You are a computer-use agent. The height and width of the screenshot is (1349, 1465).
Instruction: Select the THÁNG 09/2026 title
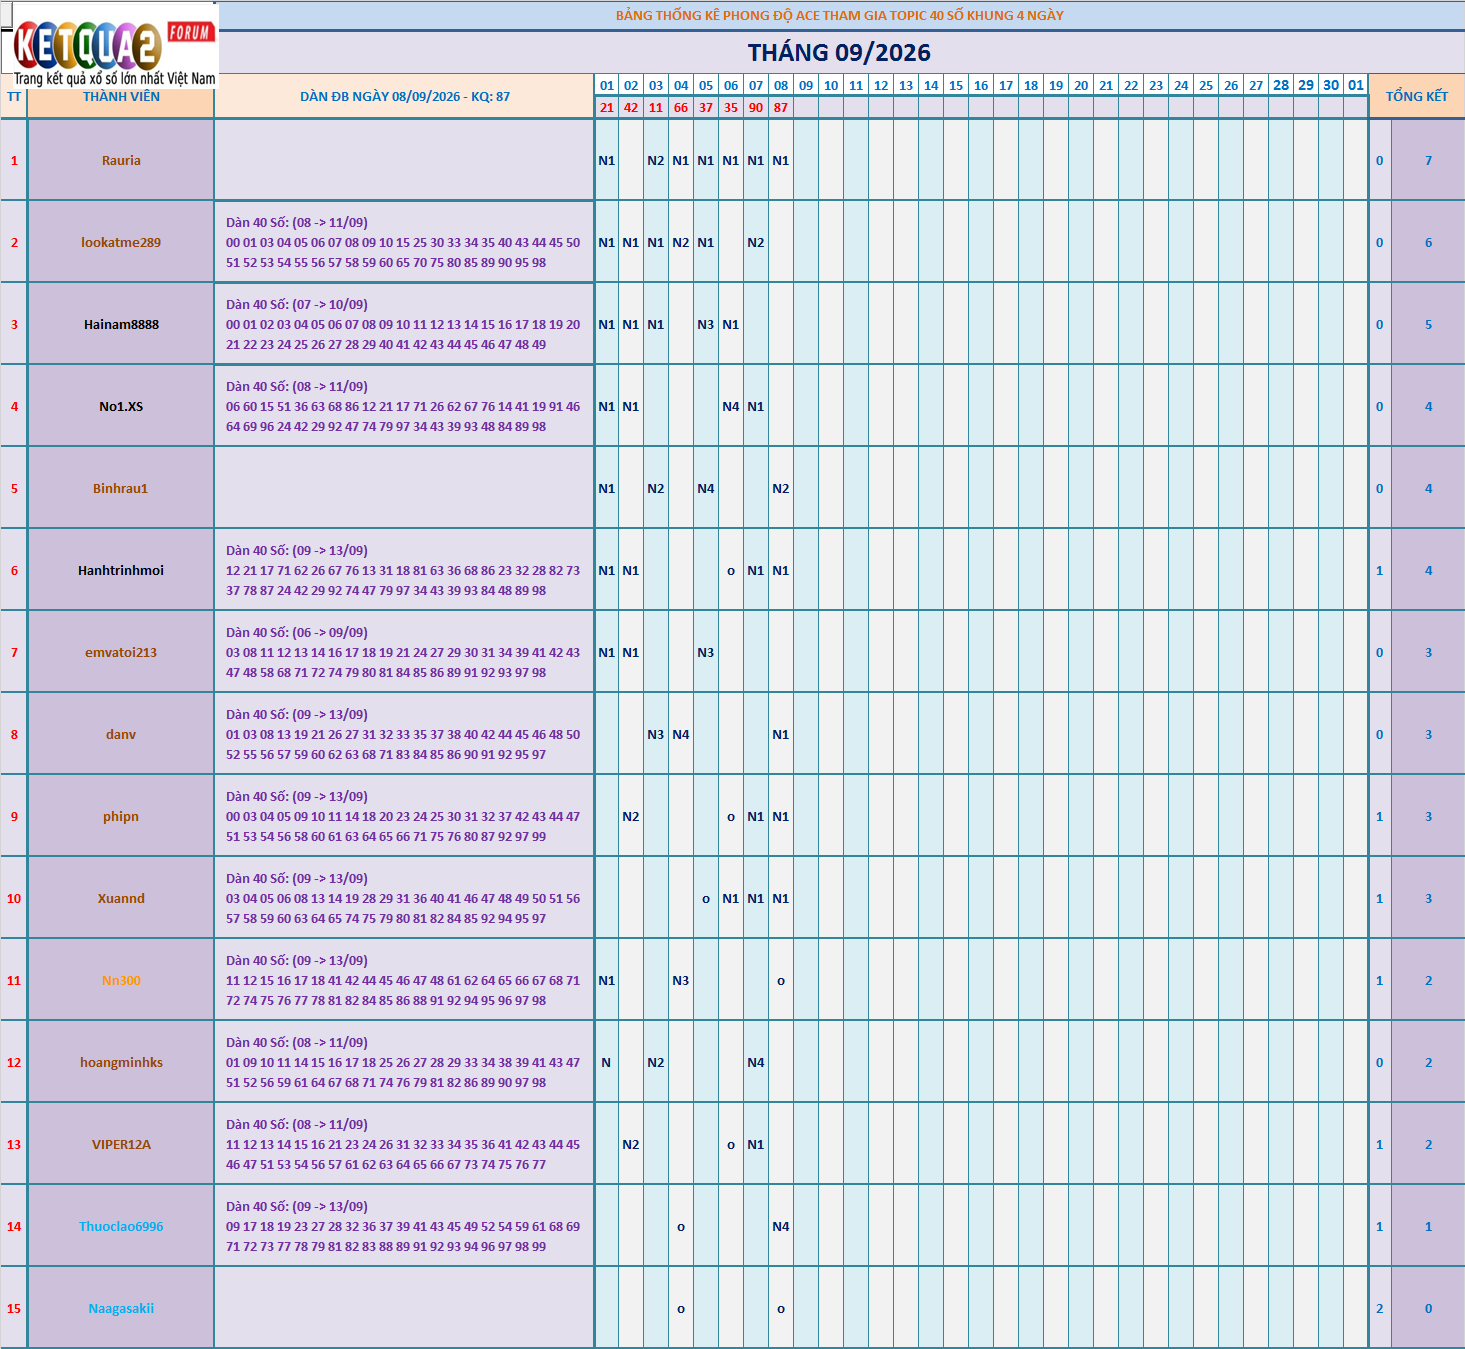tap(839, 53)
